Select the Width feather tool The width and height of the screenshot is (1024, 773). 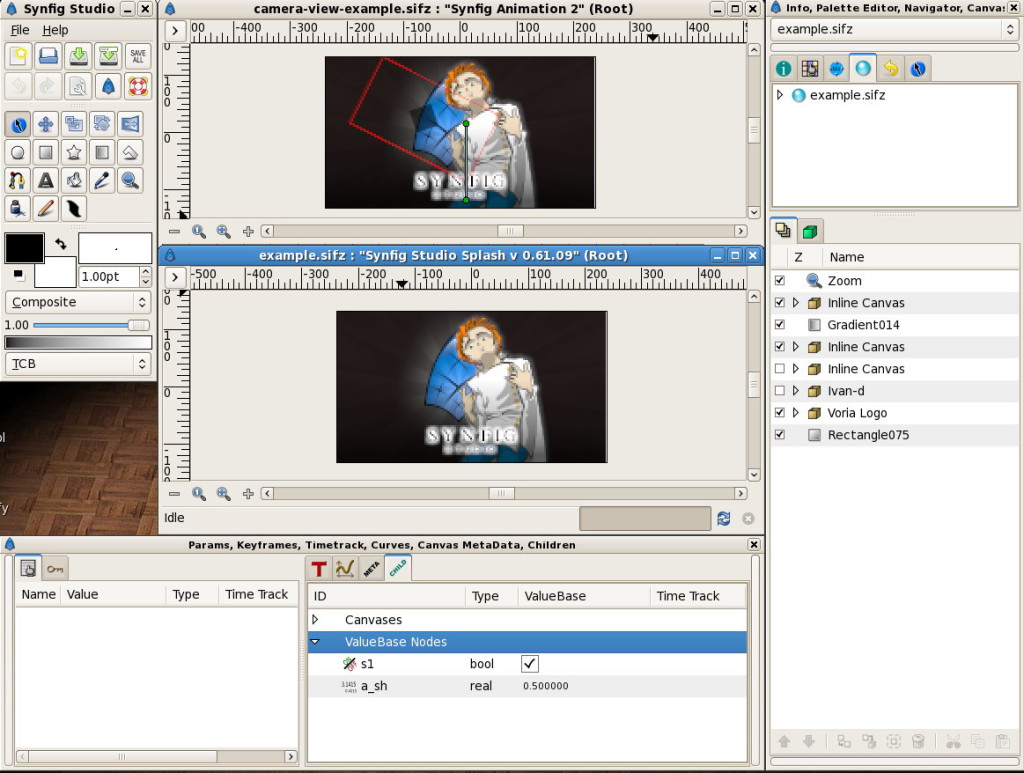74,208
